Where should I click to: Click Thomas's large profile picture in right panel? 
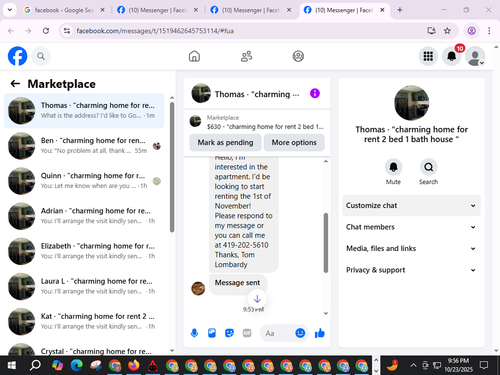coord(411,103)
